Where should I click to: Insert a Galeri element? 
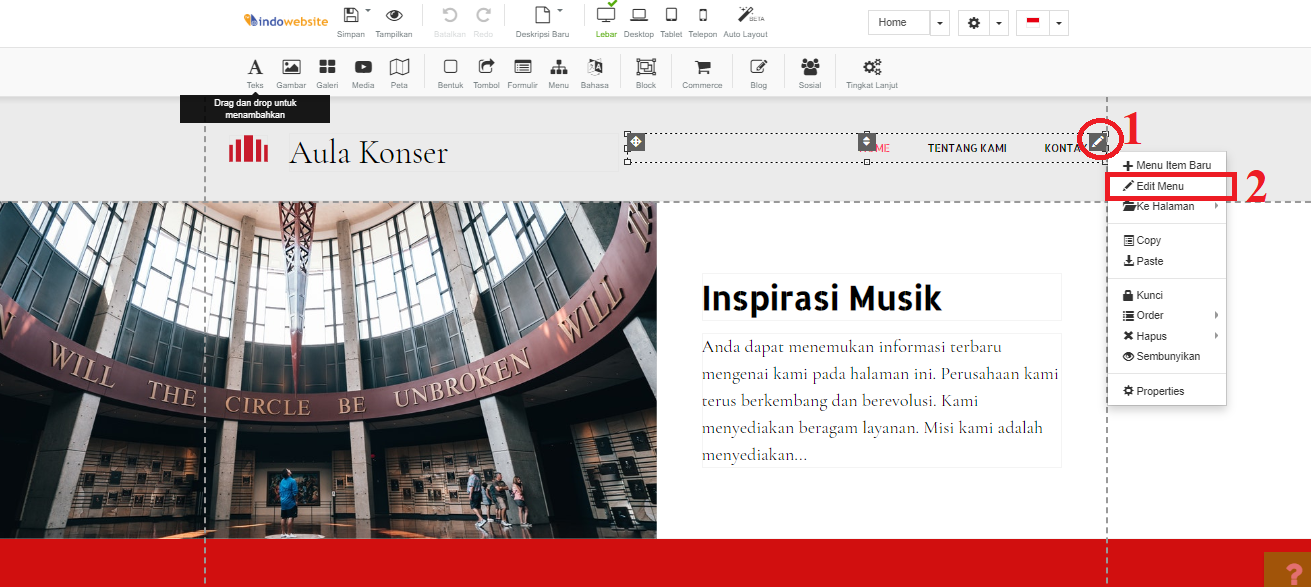tap(327, 70)
